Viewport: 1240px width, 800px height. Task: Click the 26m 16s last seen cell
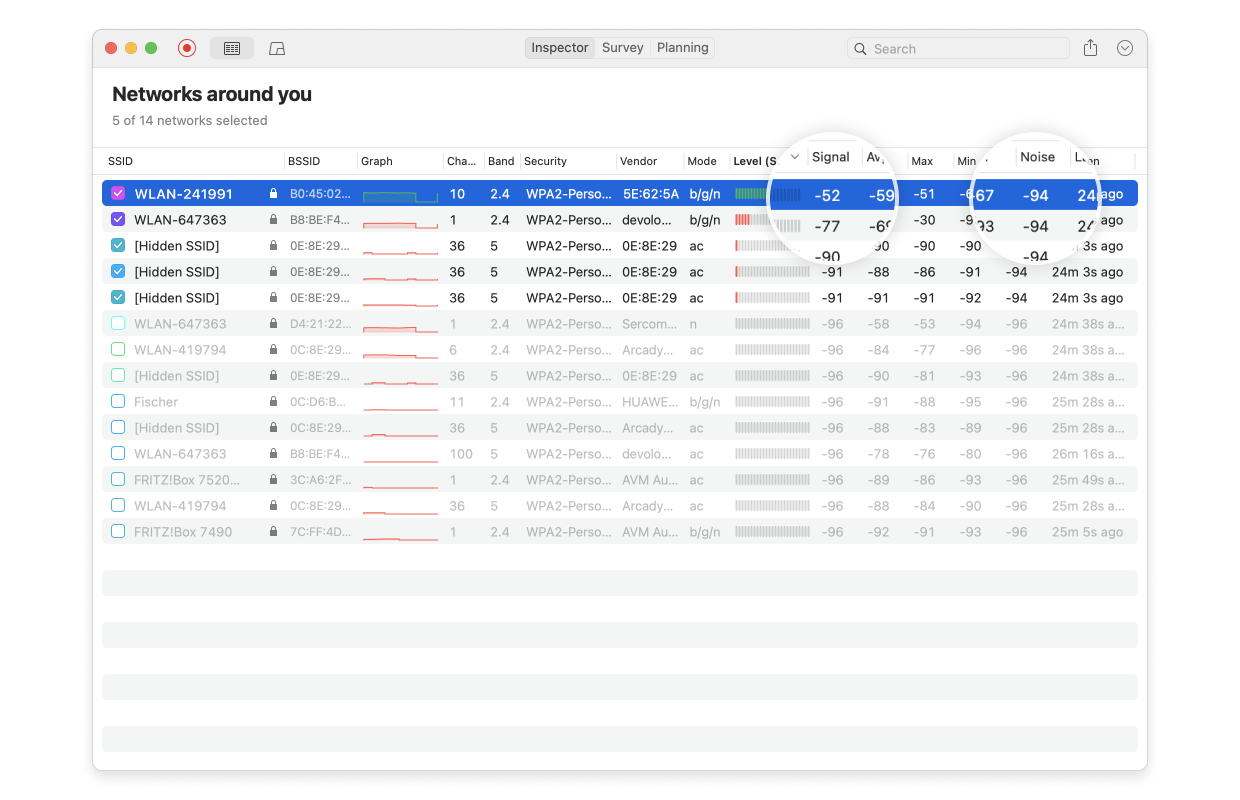(x=1088, y=454)
